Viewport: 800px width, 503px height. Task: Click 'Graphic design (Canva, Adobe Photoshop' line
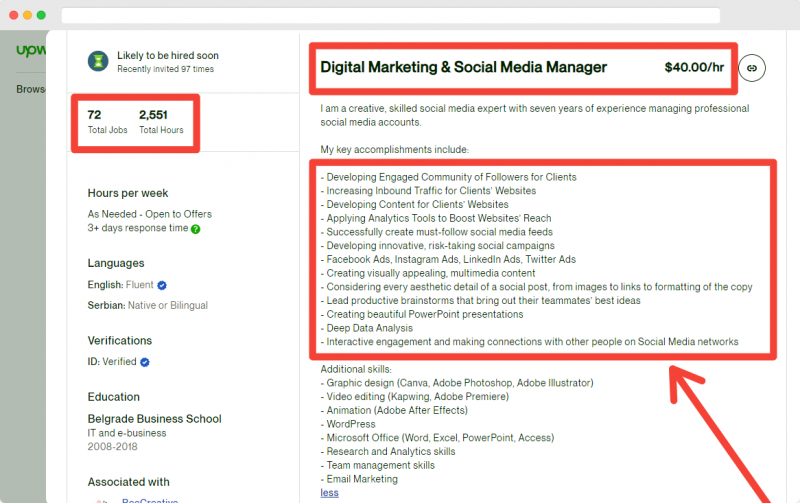point(457,383)
